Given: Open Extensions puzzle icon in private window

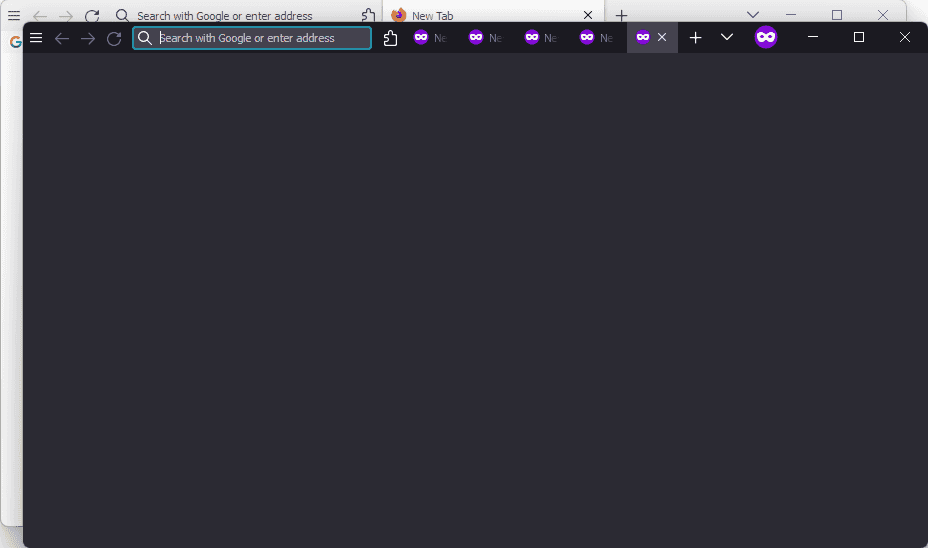Looking at the screenshot, I should point(390,38).
